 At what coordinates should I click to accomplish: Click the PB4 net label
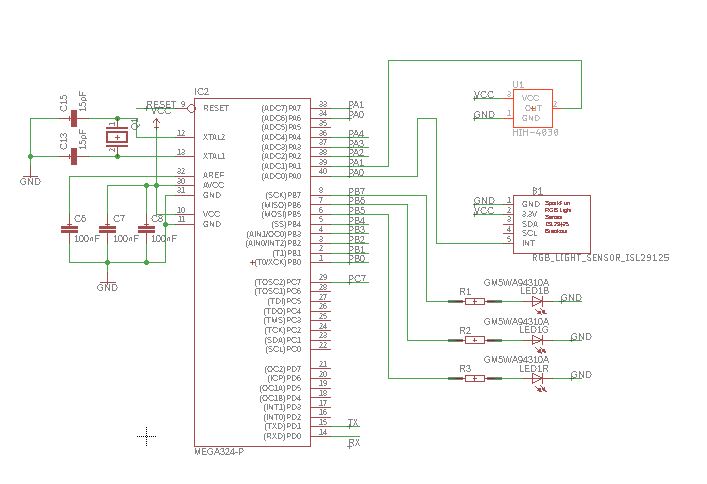point(357,221)
